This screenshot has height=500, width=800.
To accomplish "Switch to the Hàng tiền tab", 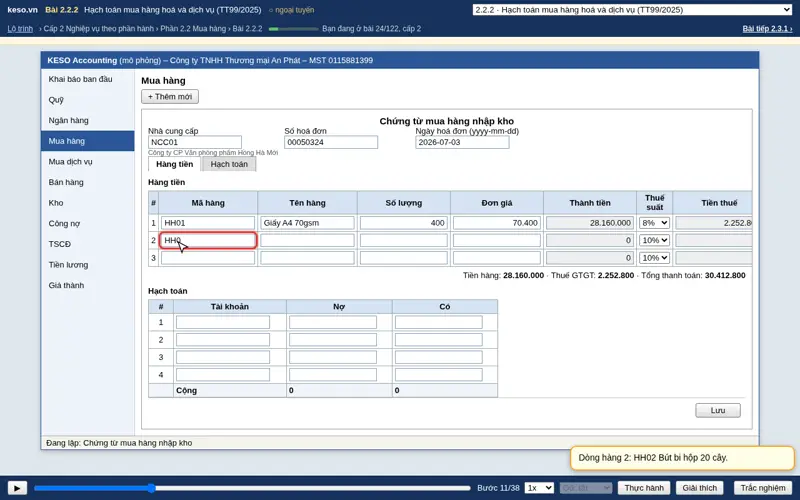I will pyautogui.click(x=174, y=164).
